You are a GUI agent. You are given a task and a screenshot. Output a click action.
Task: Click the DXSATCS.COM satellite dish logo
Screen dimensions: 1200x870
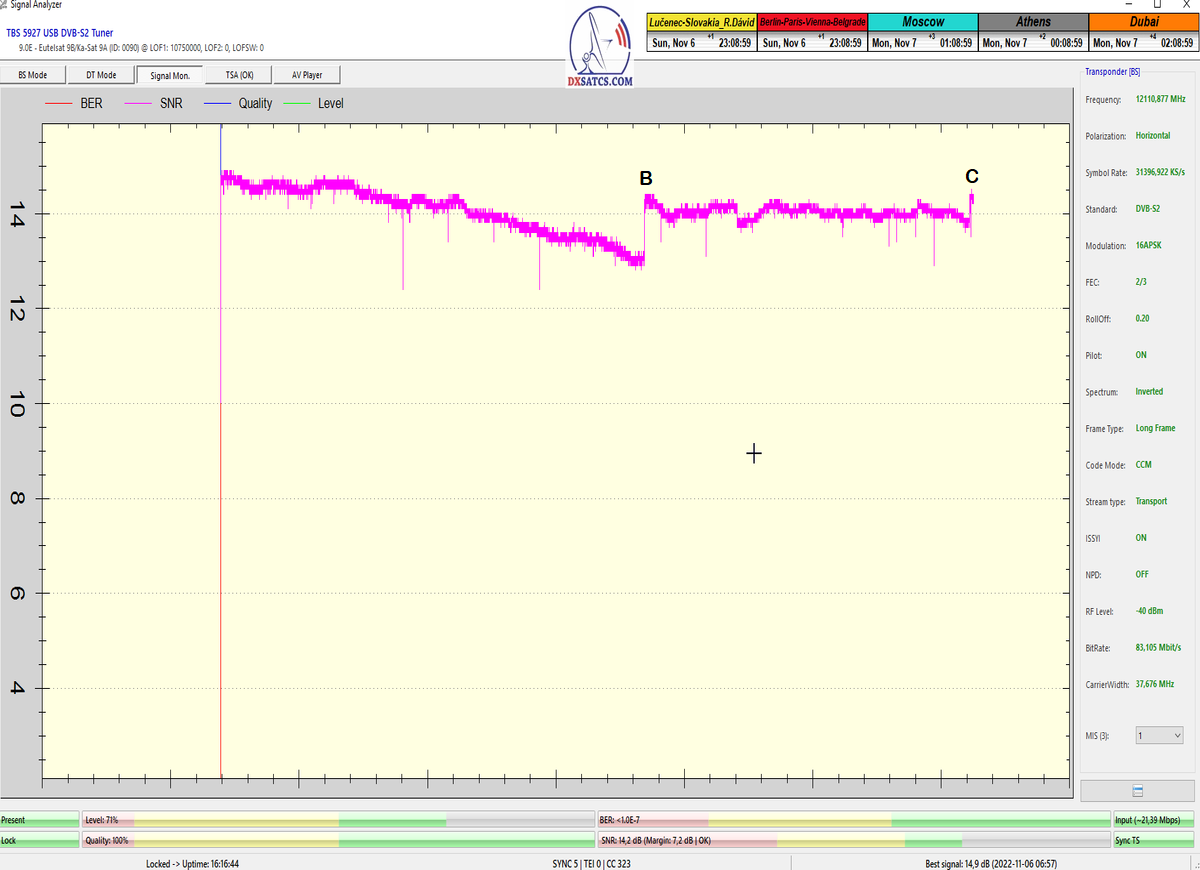[599, 47]
